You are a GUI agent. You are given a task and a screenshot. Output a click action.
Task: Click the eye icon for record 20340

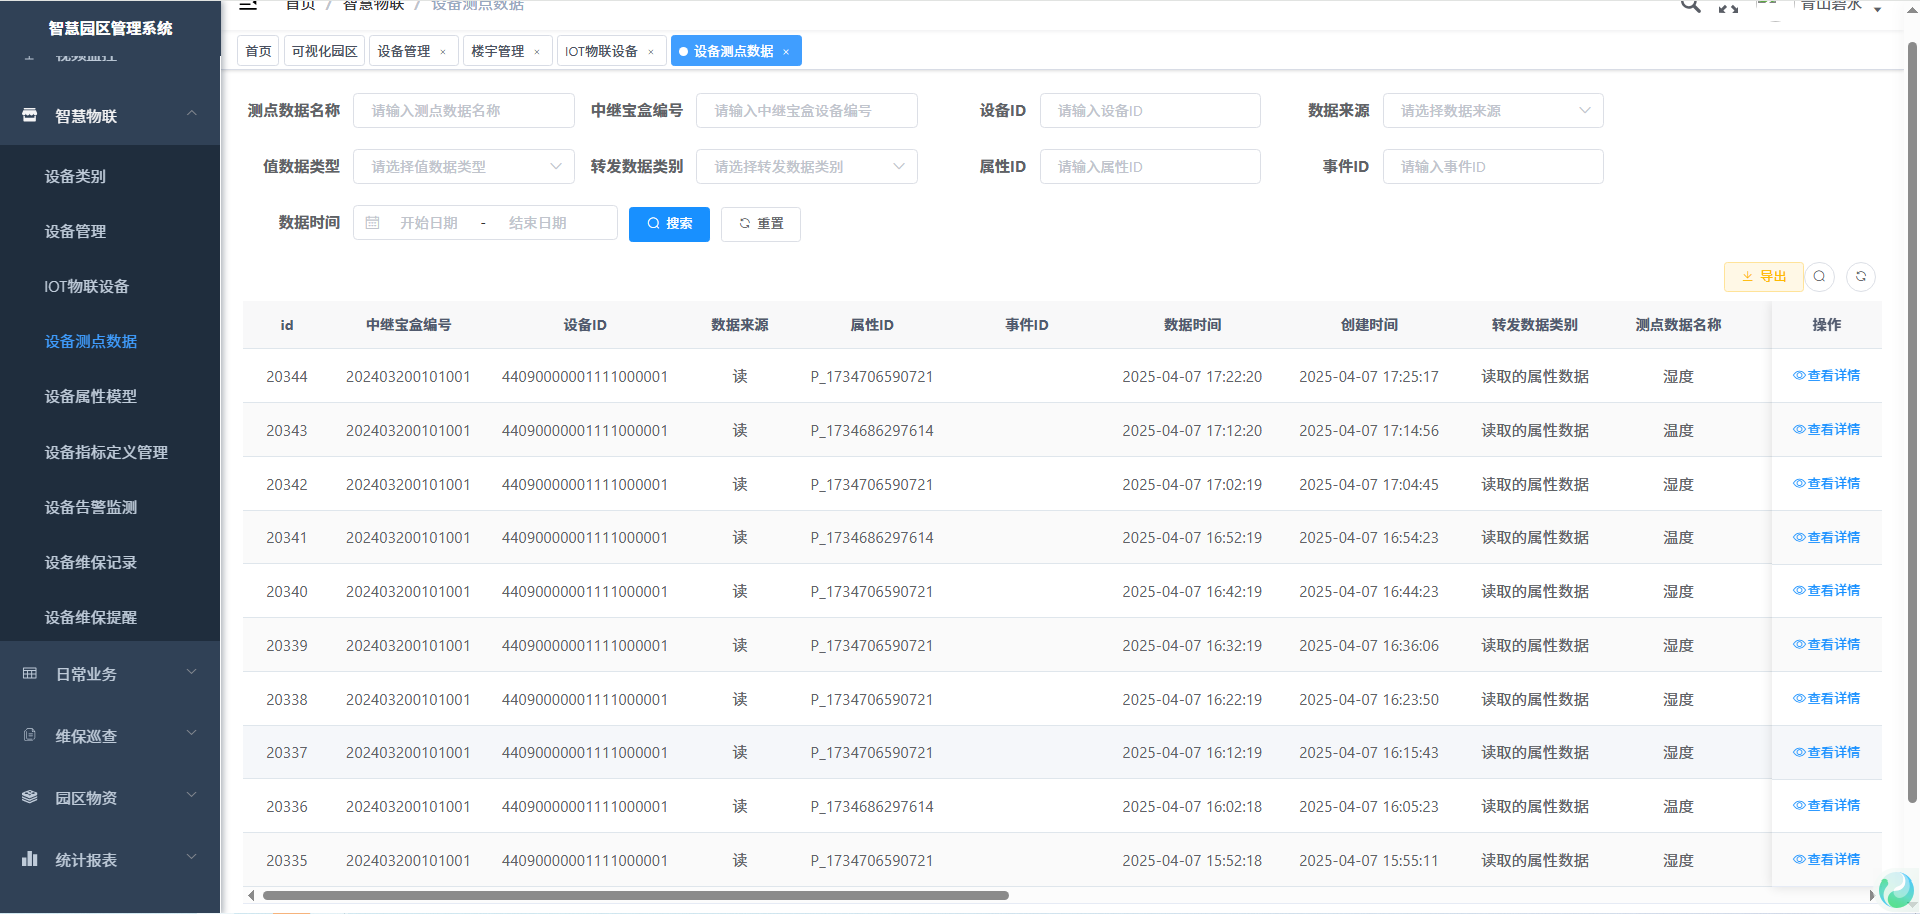coord(1798,591)
